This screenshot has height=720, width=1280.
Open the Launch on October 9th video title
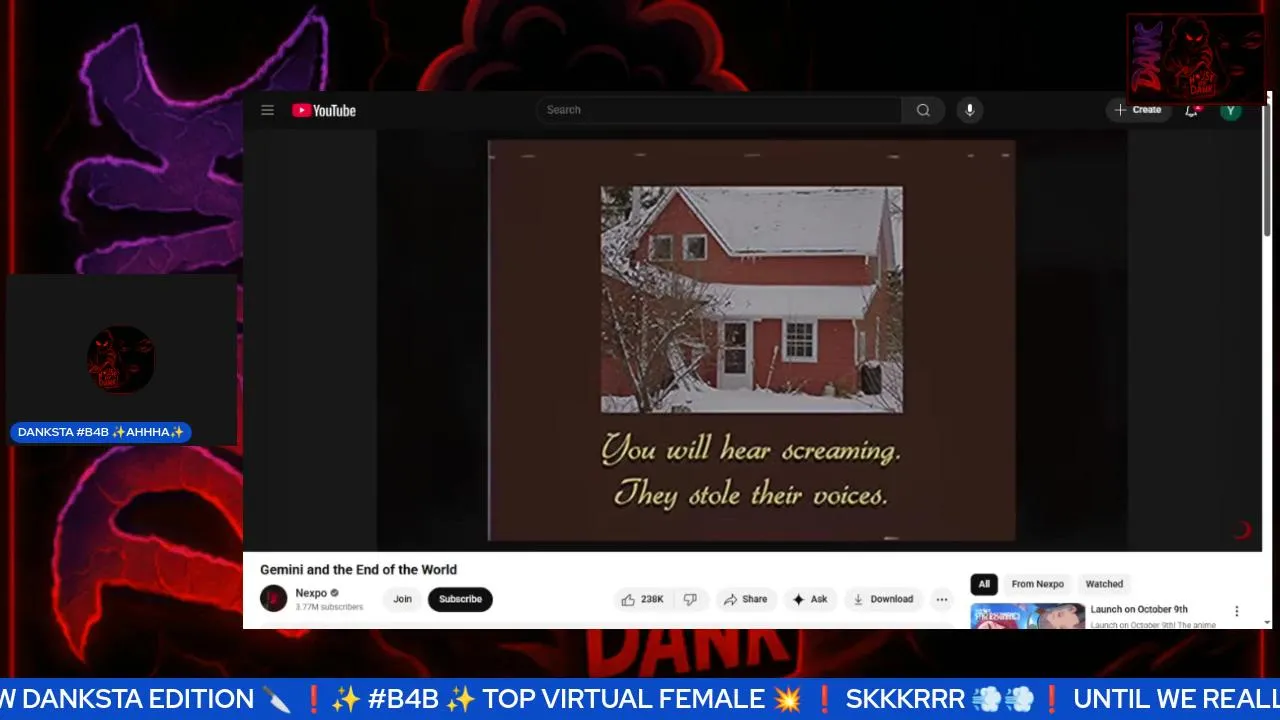[x=1139, y=609]
